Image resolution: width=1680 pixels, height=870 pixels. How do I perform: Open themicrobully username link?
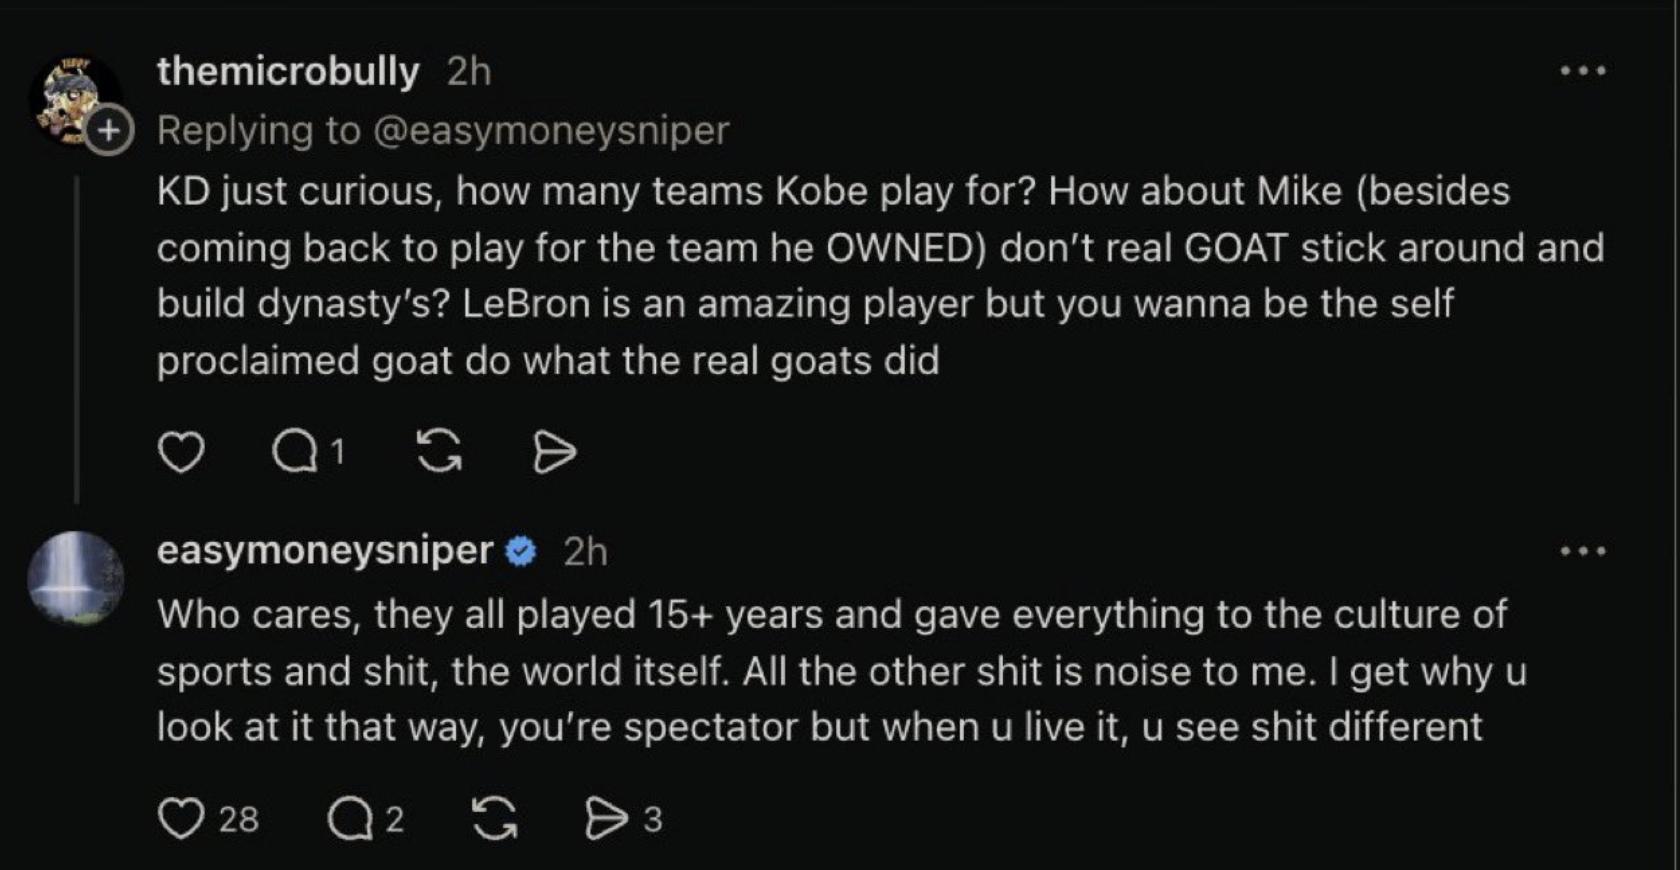tap(288, 71)
